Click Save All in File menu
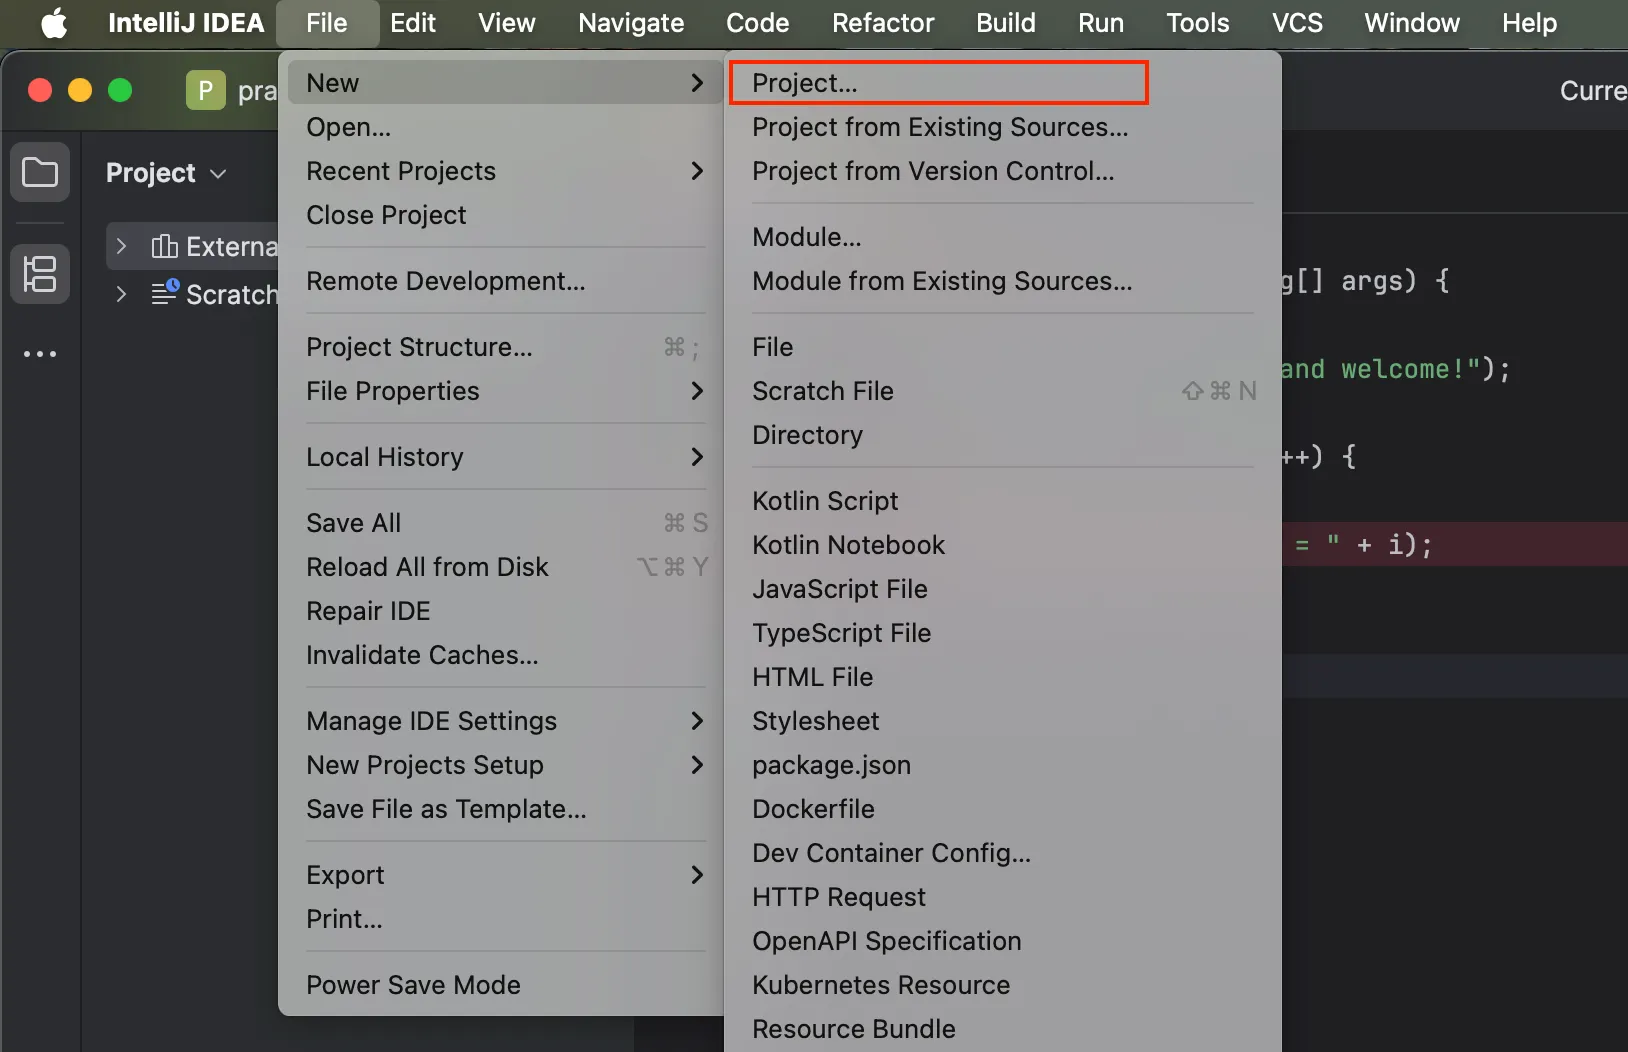The height and width of the screenshot is (1052, 1628). tap(354, 523)
